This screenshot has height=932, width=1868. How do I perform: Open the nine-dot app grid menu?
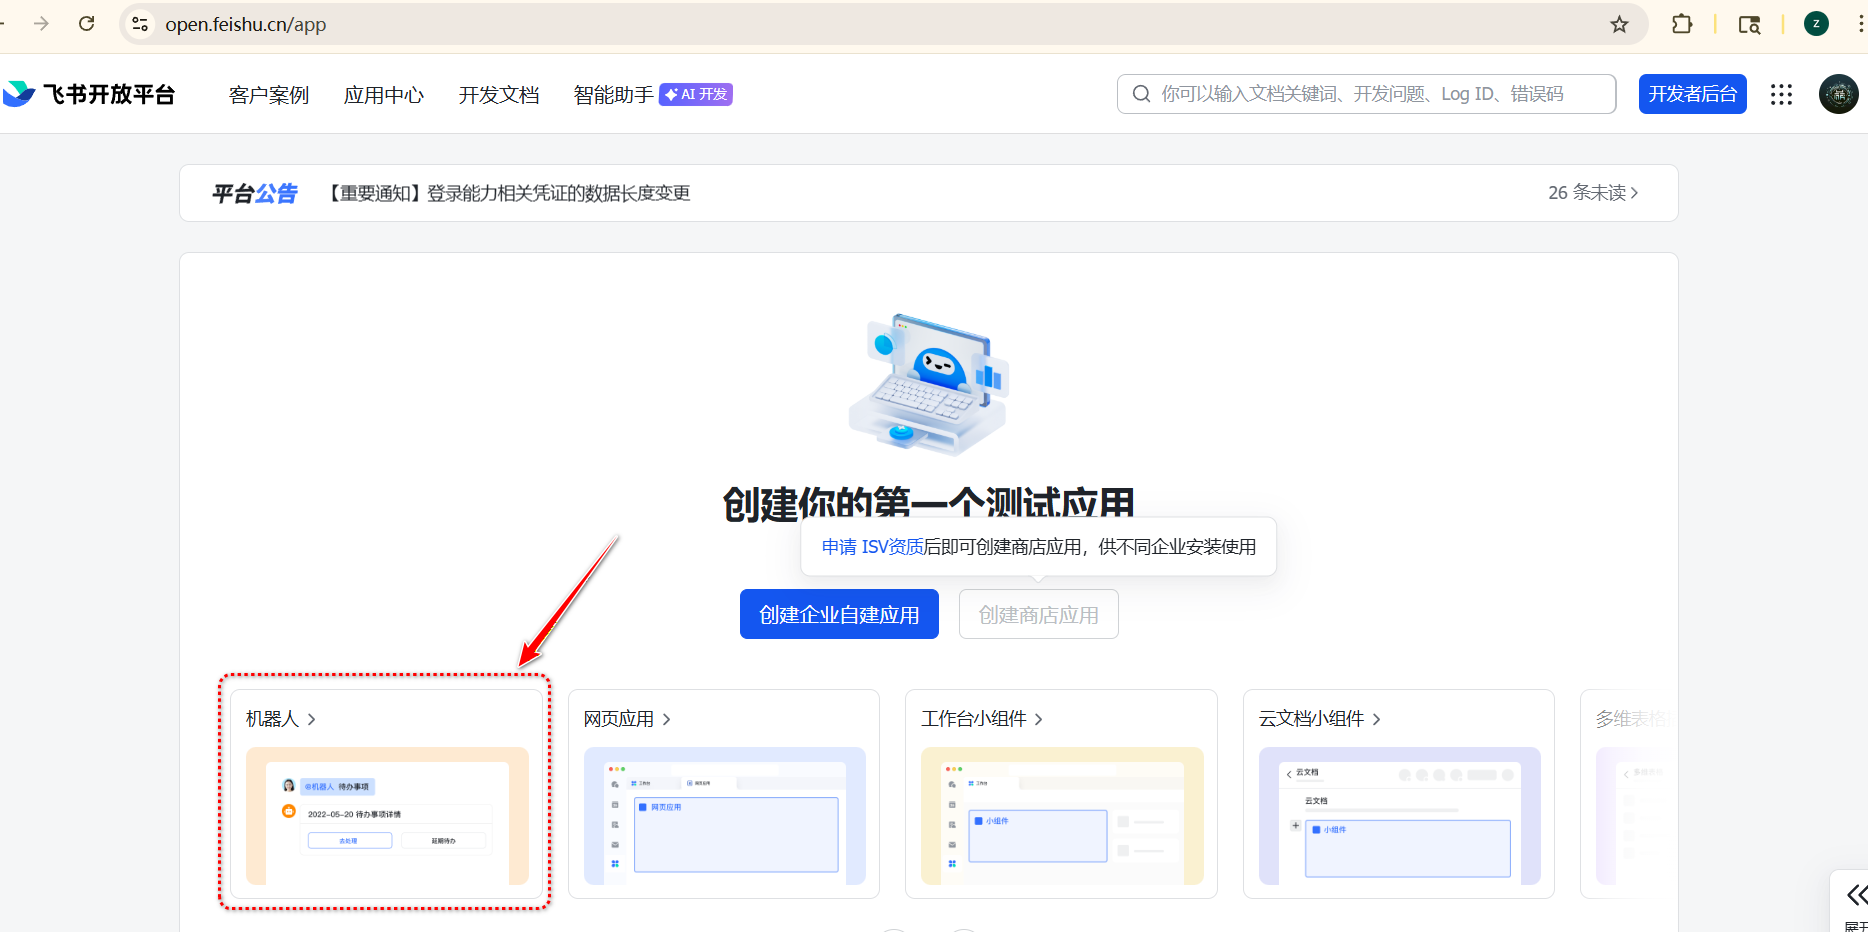coord(1781,94)
